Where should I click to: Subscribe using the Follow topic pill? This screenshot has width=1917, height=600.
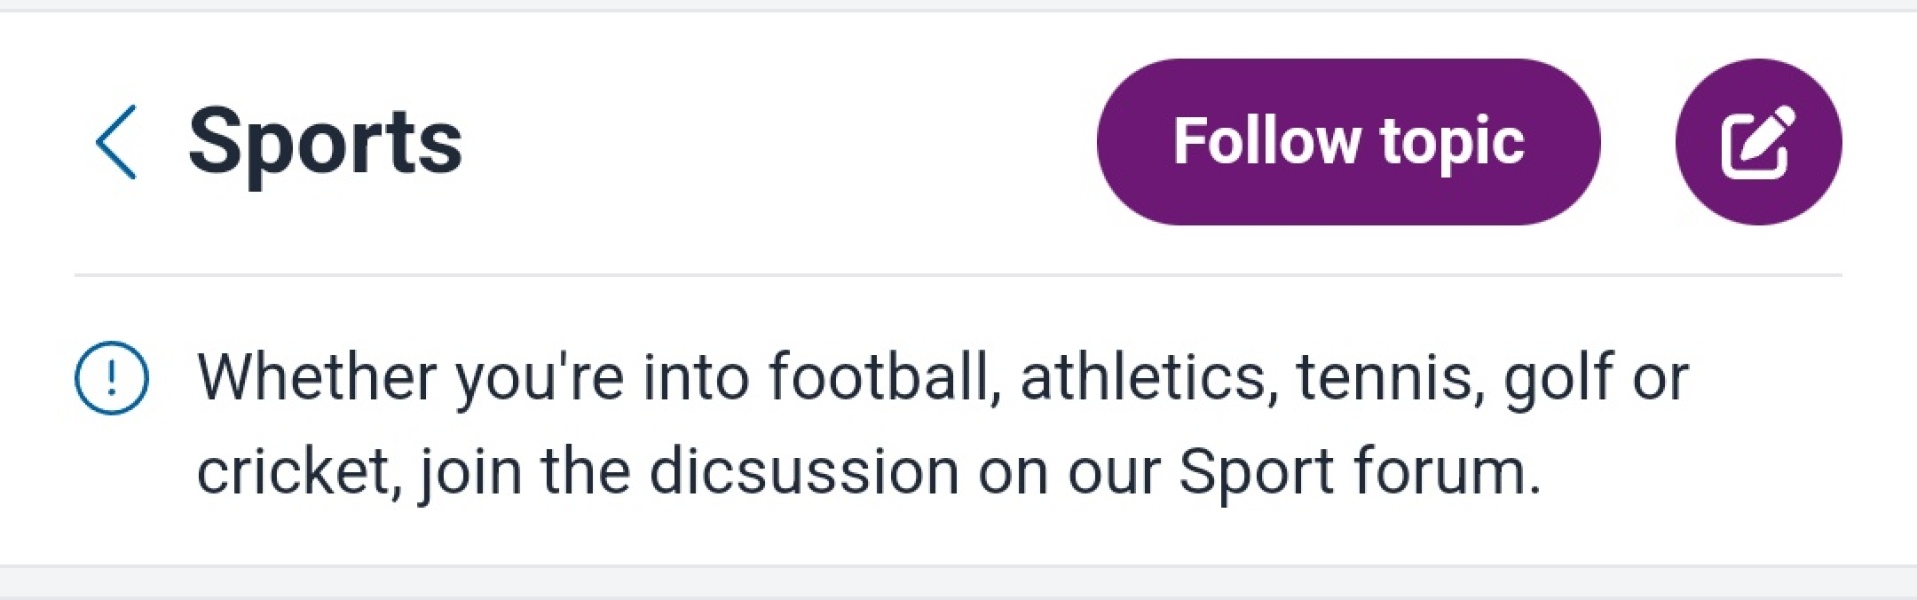click(x=1347, y=142)
